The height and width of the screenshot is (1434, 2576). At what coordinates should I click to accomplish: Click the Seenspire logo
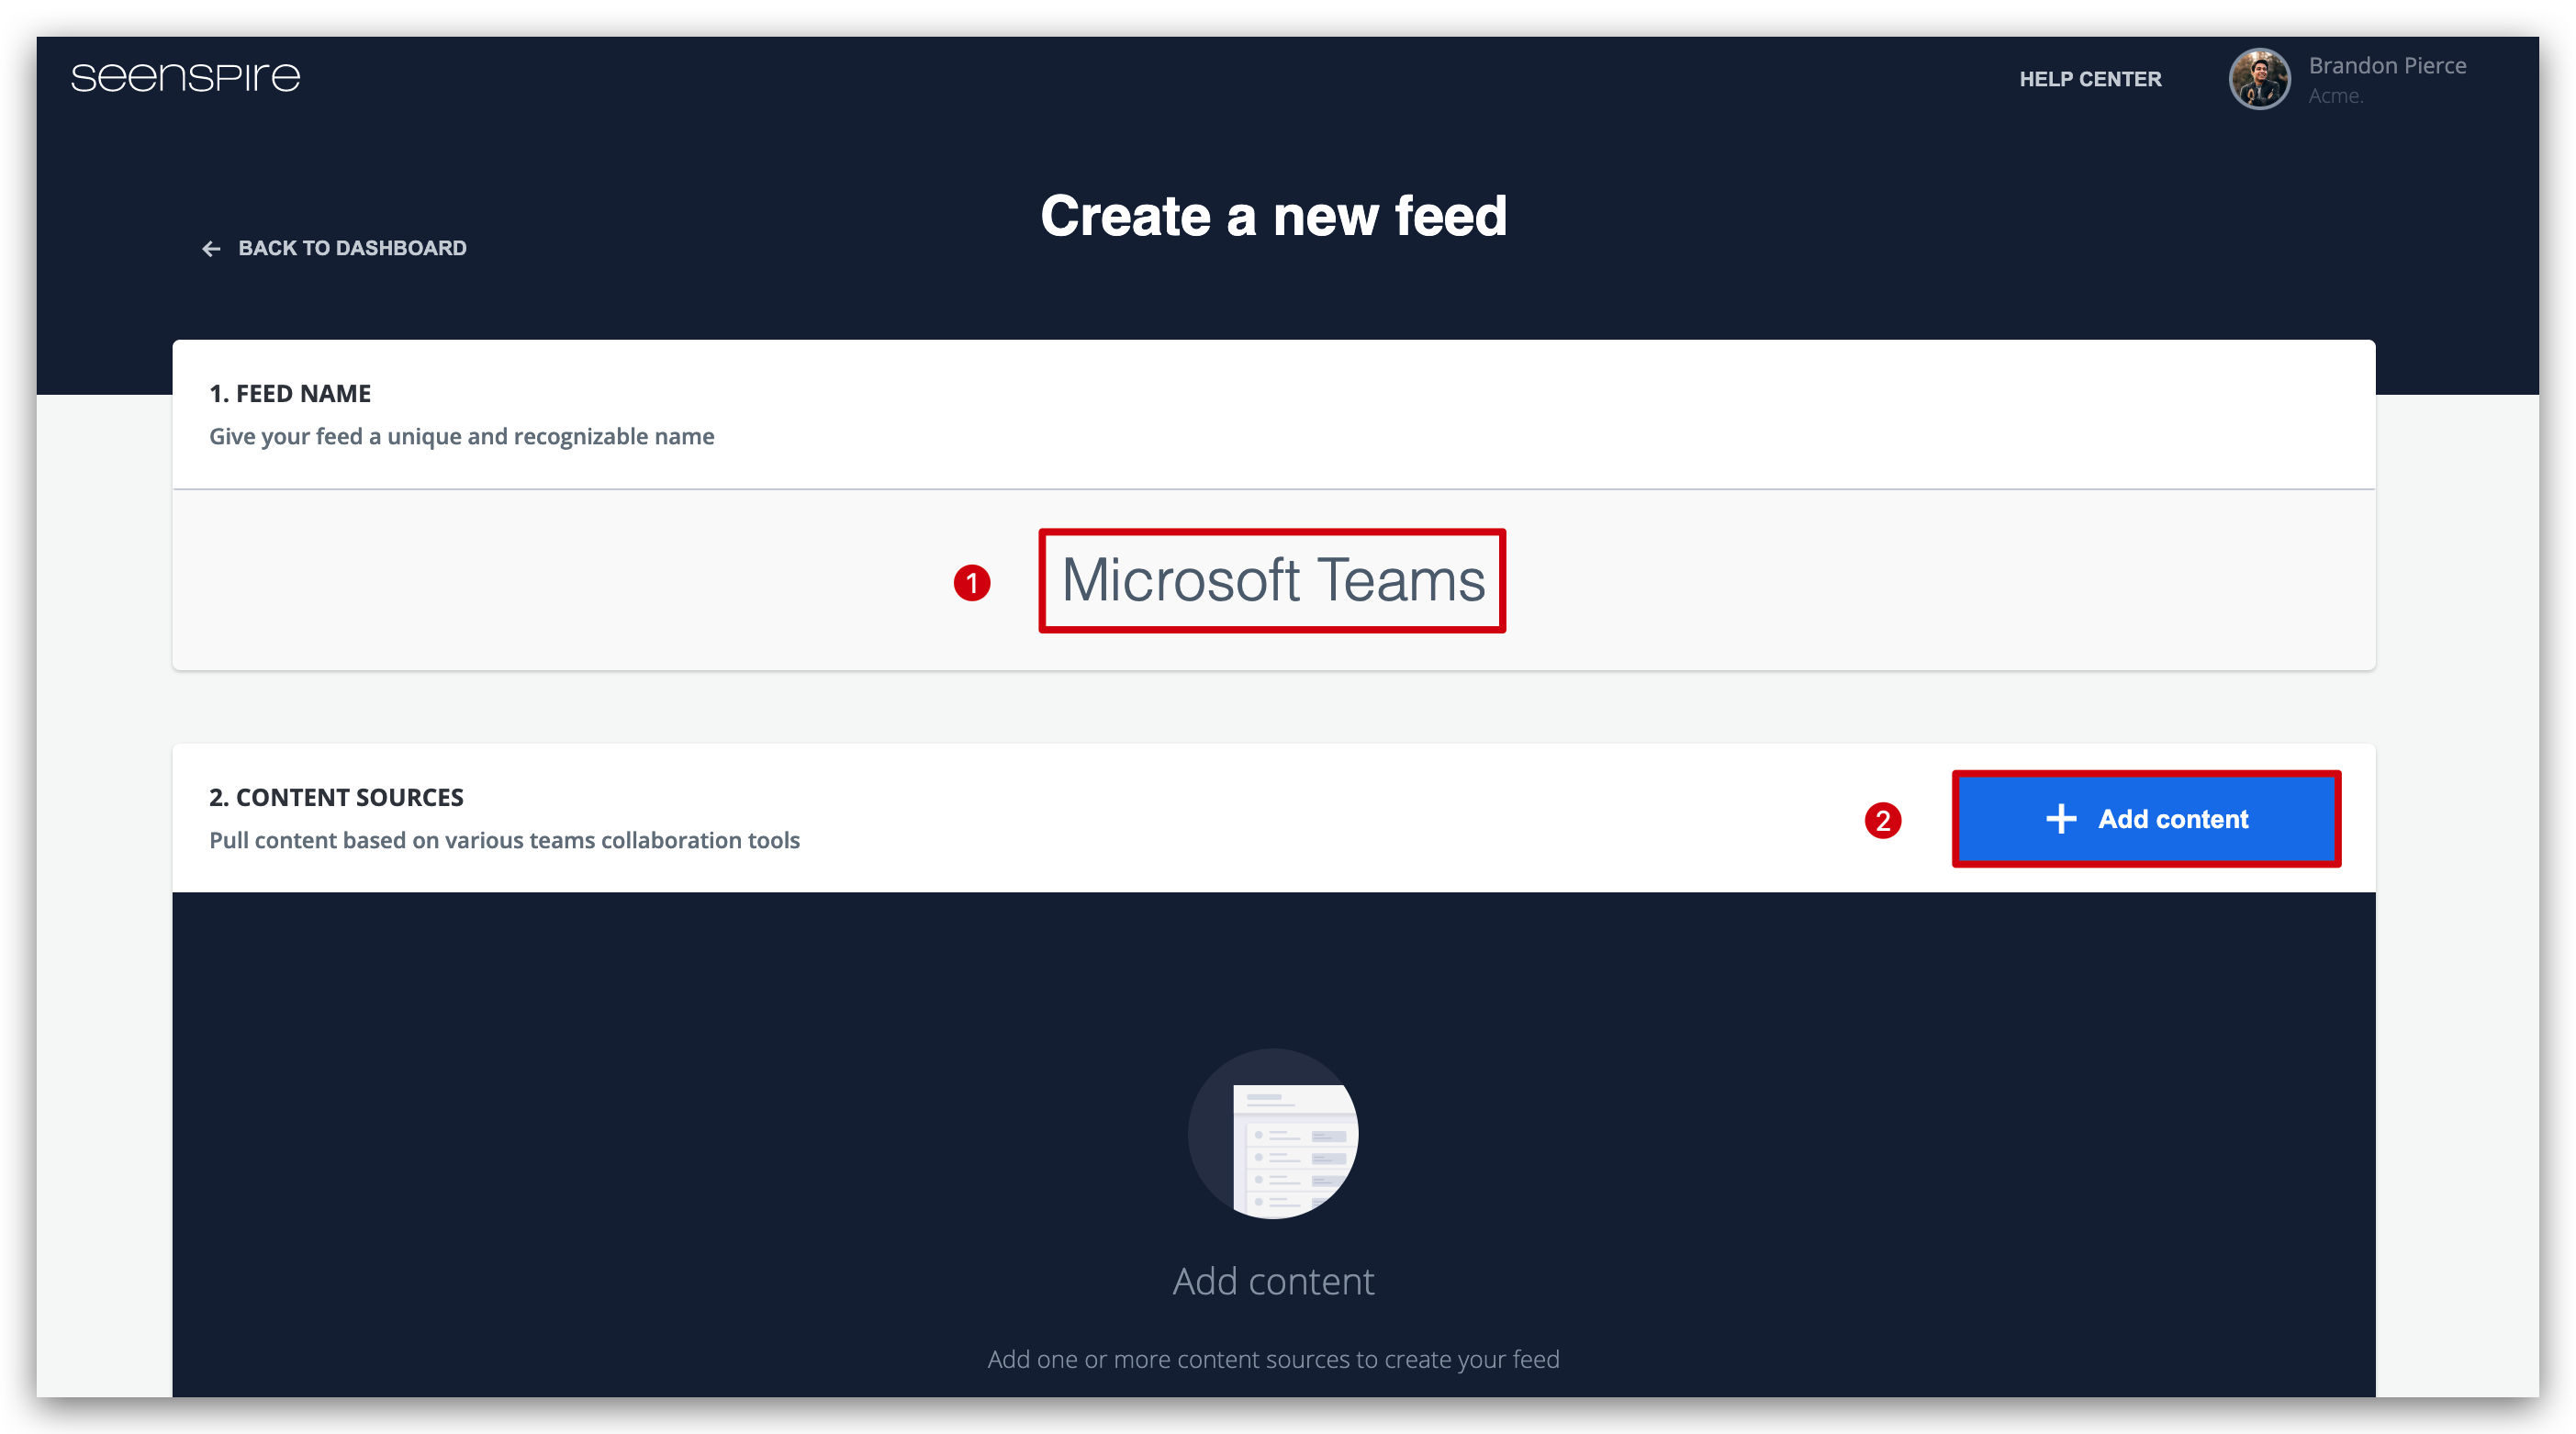pyautogui.click(x=185, y=78)
